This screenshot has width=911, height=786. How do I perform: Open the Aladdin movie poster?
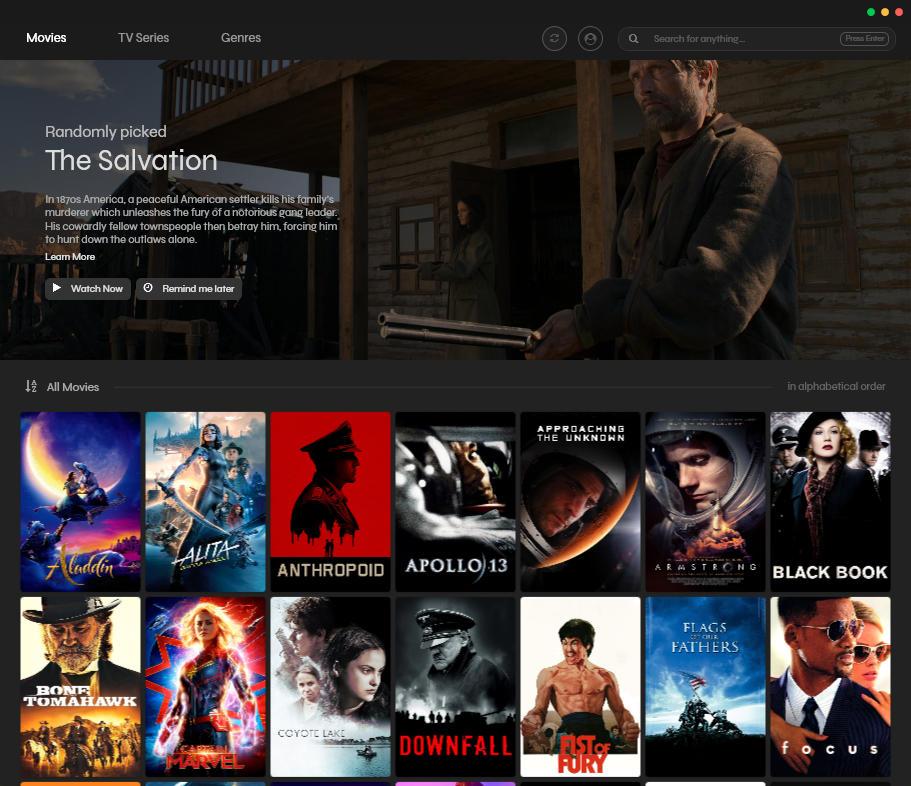(81, 502)
